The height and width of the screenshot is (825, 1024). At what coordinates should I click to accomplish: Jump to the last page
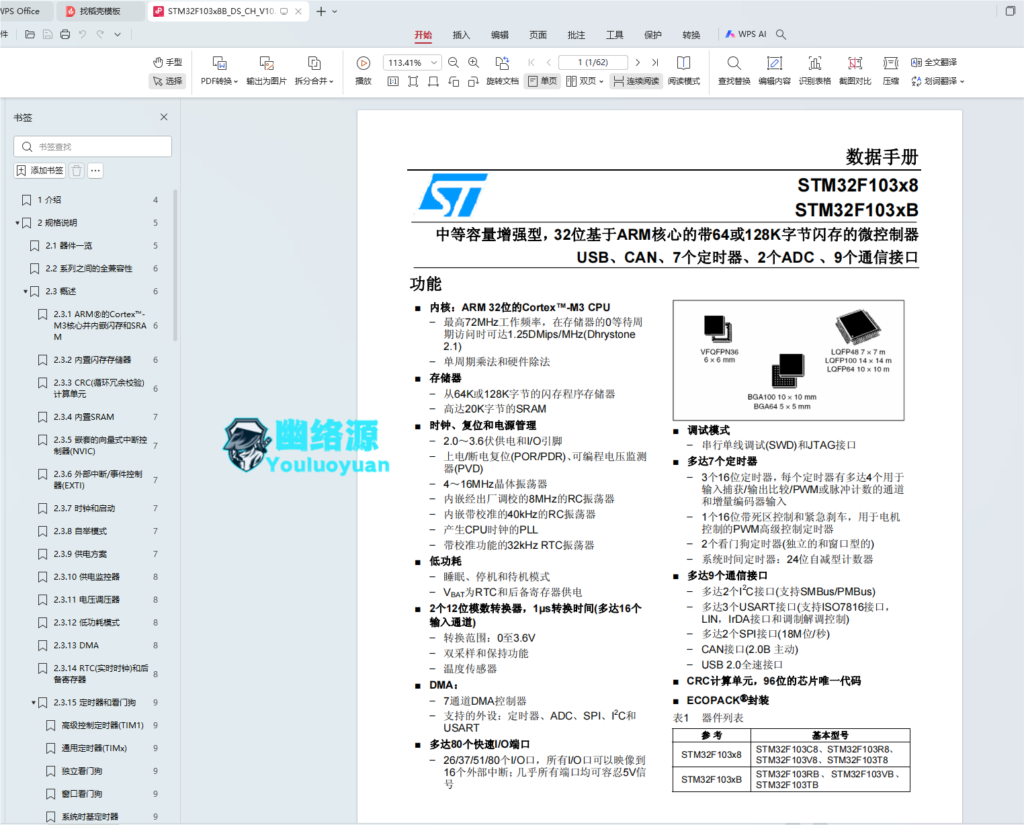tap(655, 63)
